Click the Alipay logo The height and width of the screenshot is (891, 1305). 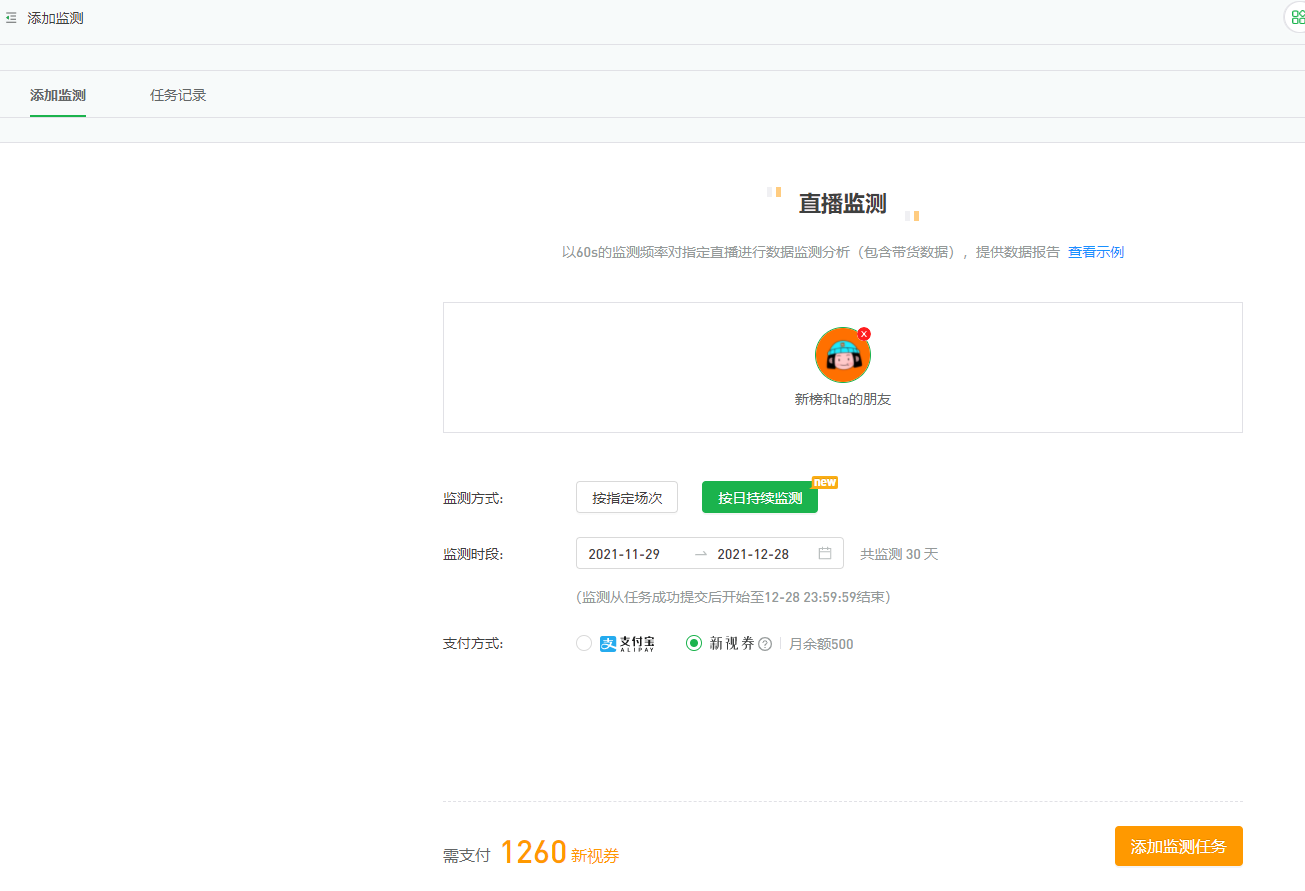tap(627, 644)
